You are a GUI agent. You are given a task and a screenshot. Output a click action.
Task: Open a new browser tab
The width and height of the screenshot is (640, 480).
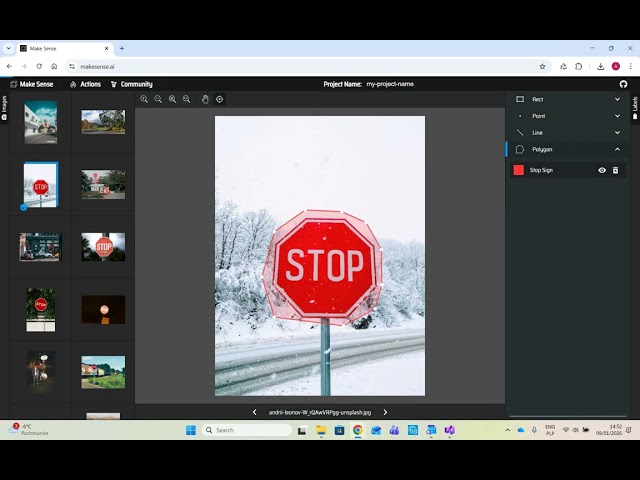[122, 48]
